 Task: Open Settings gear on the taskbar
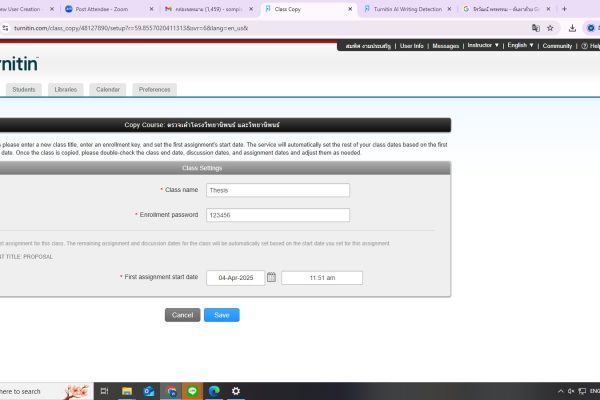pos(236,391)
